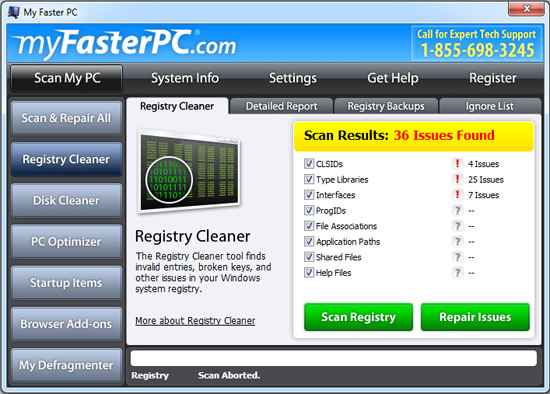Screen dimensions: 550x394
Task: Open the Scan My PC section
Action: tap(67, 78)
